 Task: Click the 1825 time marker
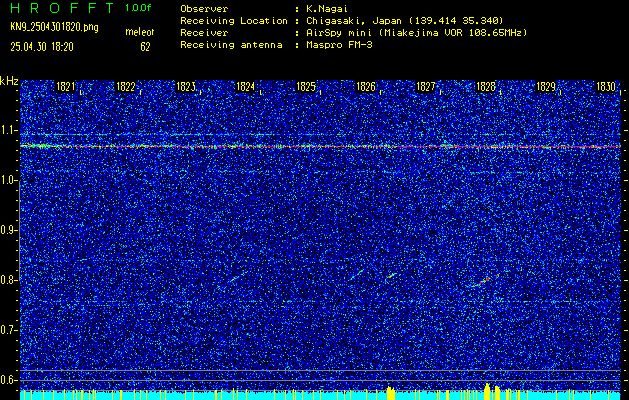[x=306, y=87]
